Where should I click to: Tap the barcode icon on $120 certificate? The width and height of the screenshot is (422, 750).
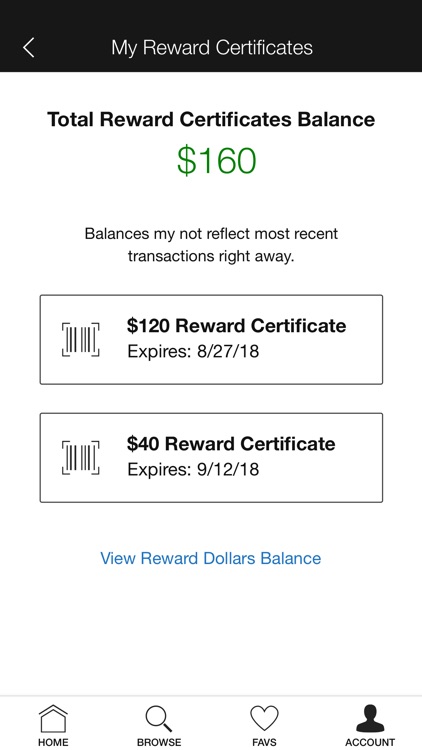click(81, 339)
